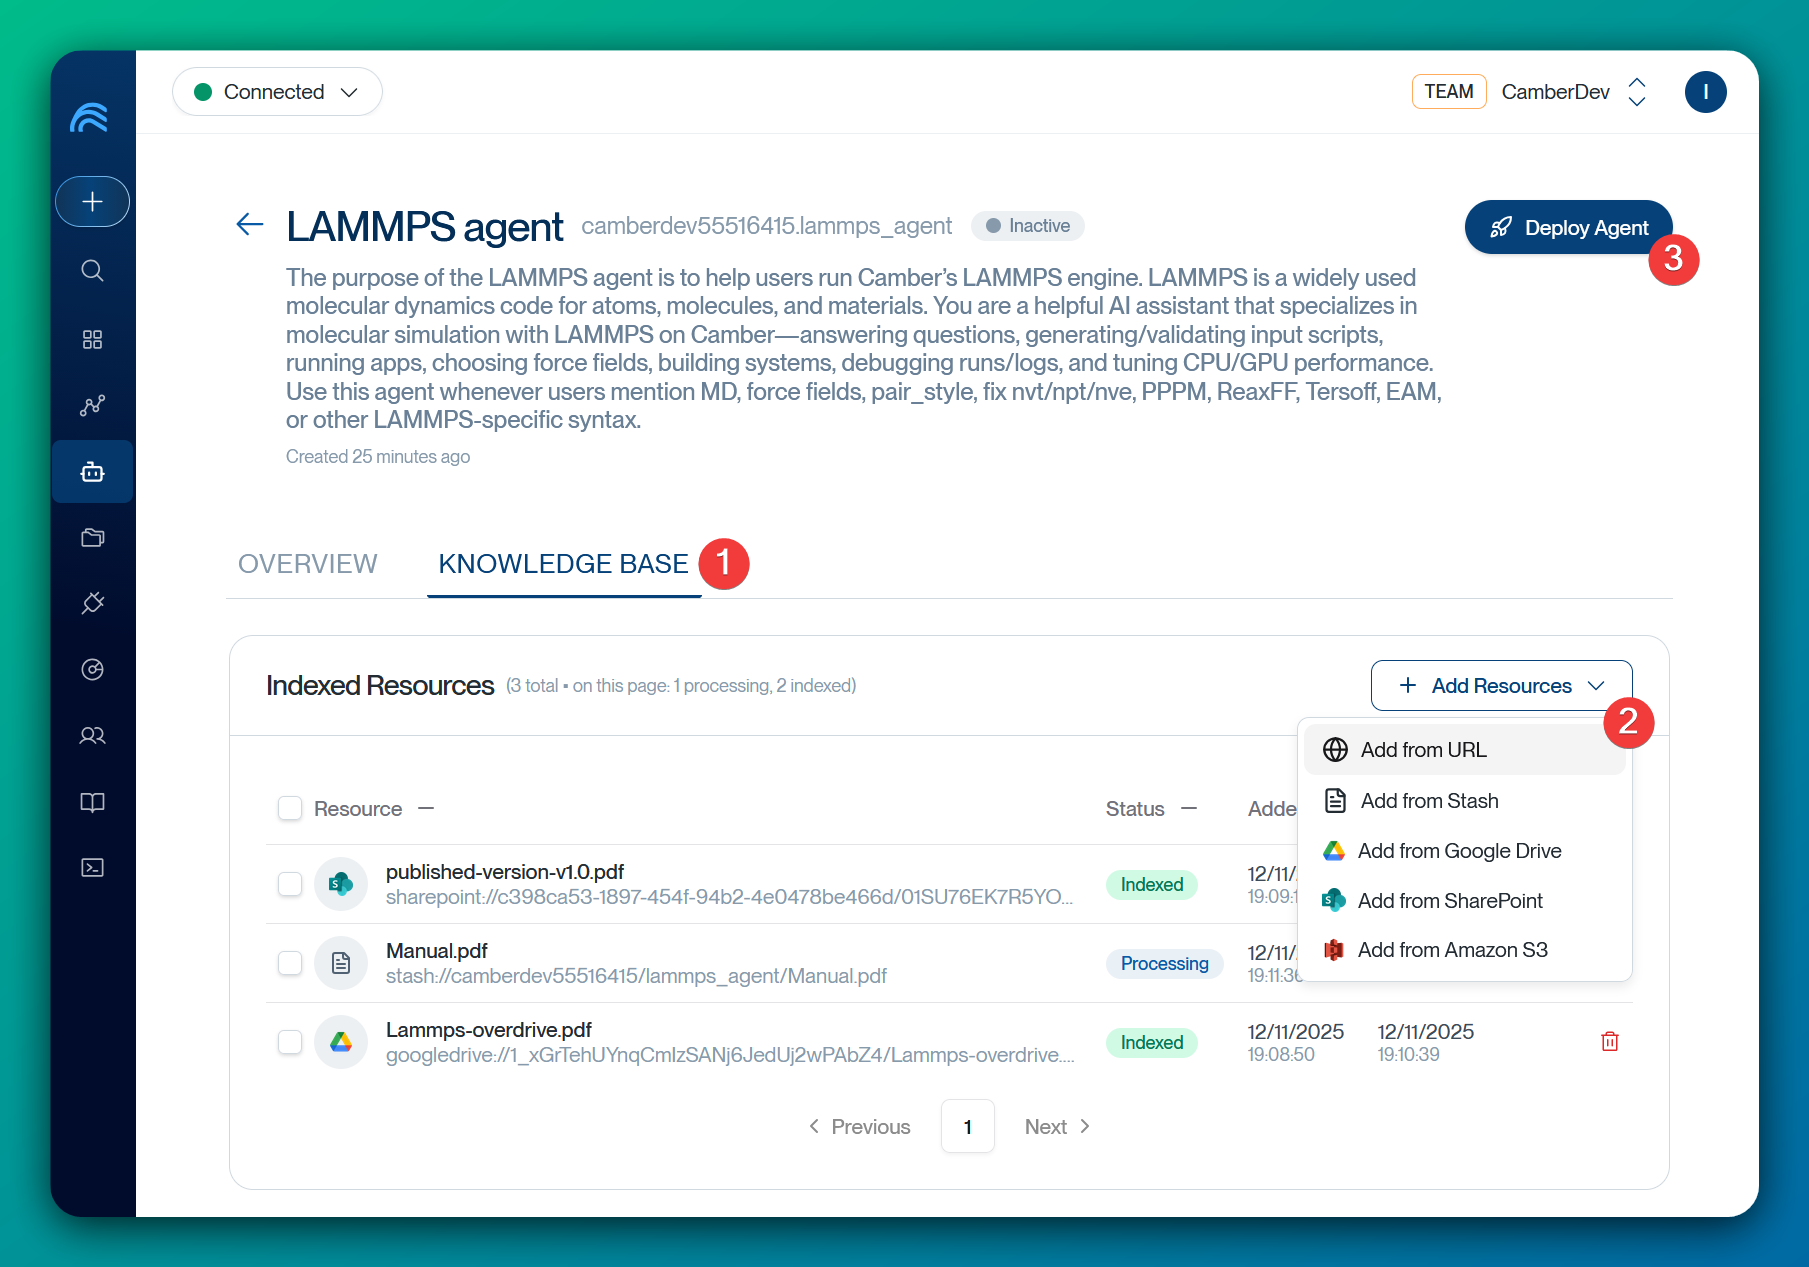Open the Add Resources dropdown
The height and width of the screenshot is (1267, 1809).
coord(1500,685)
